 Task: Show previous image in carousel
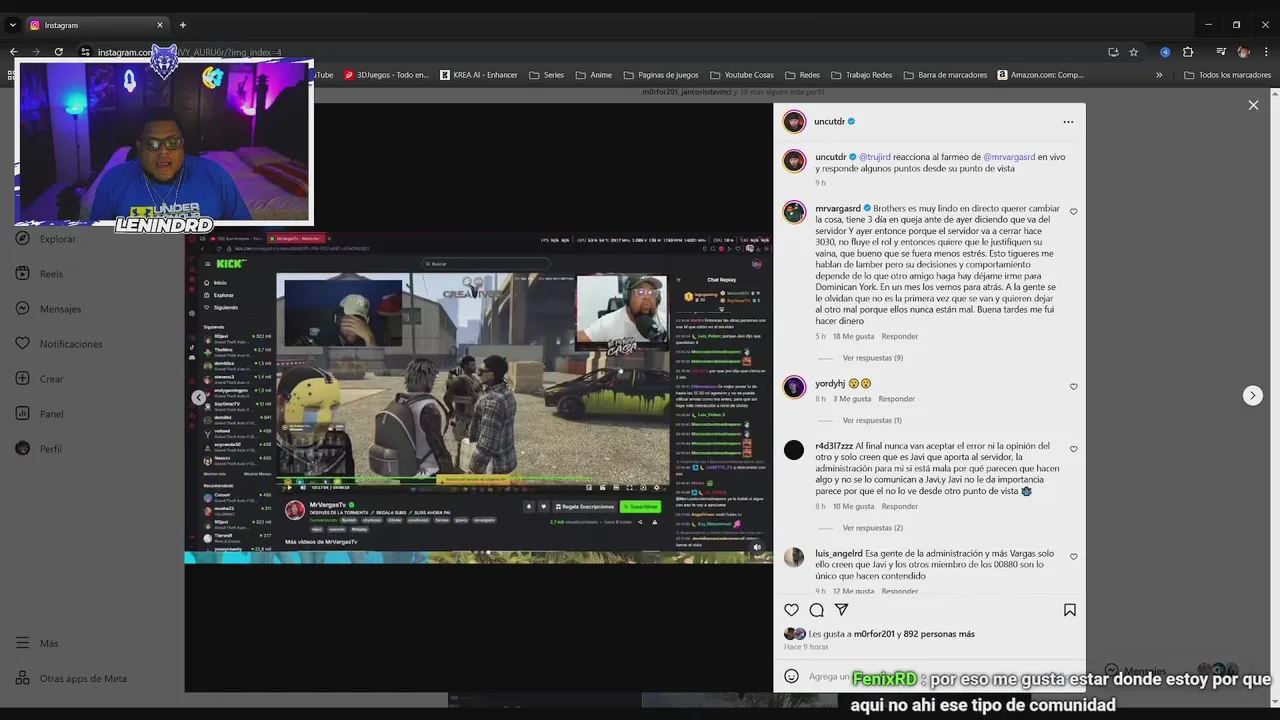point(198,397)
